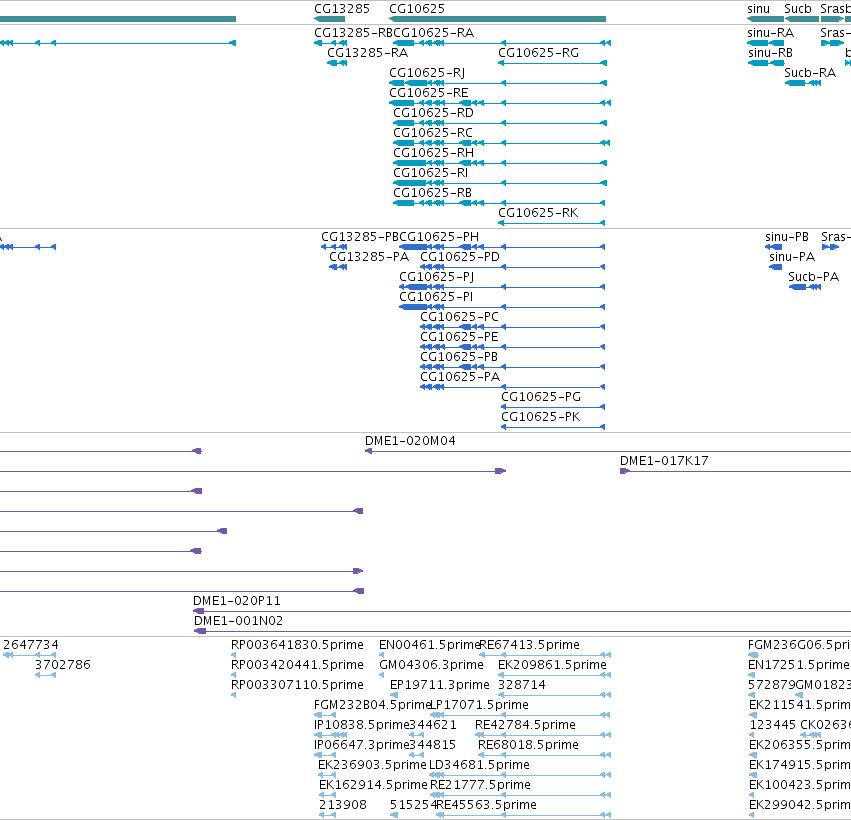Click the CG13285 gene label
This screenshot has height=820, width=851.
point(342,9)
